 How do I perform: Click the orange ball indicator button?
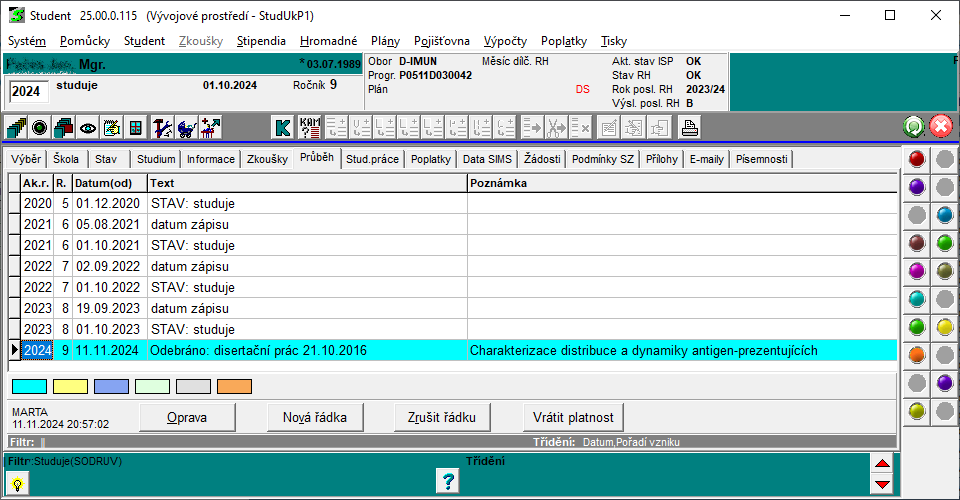tap(917, 354)
